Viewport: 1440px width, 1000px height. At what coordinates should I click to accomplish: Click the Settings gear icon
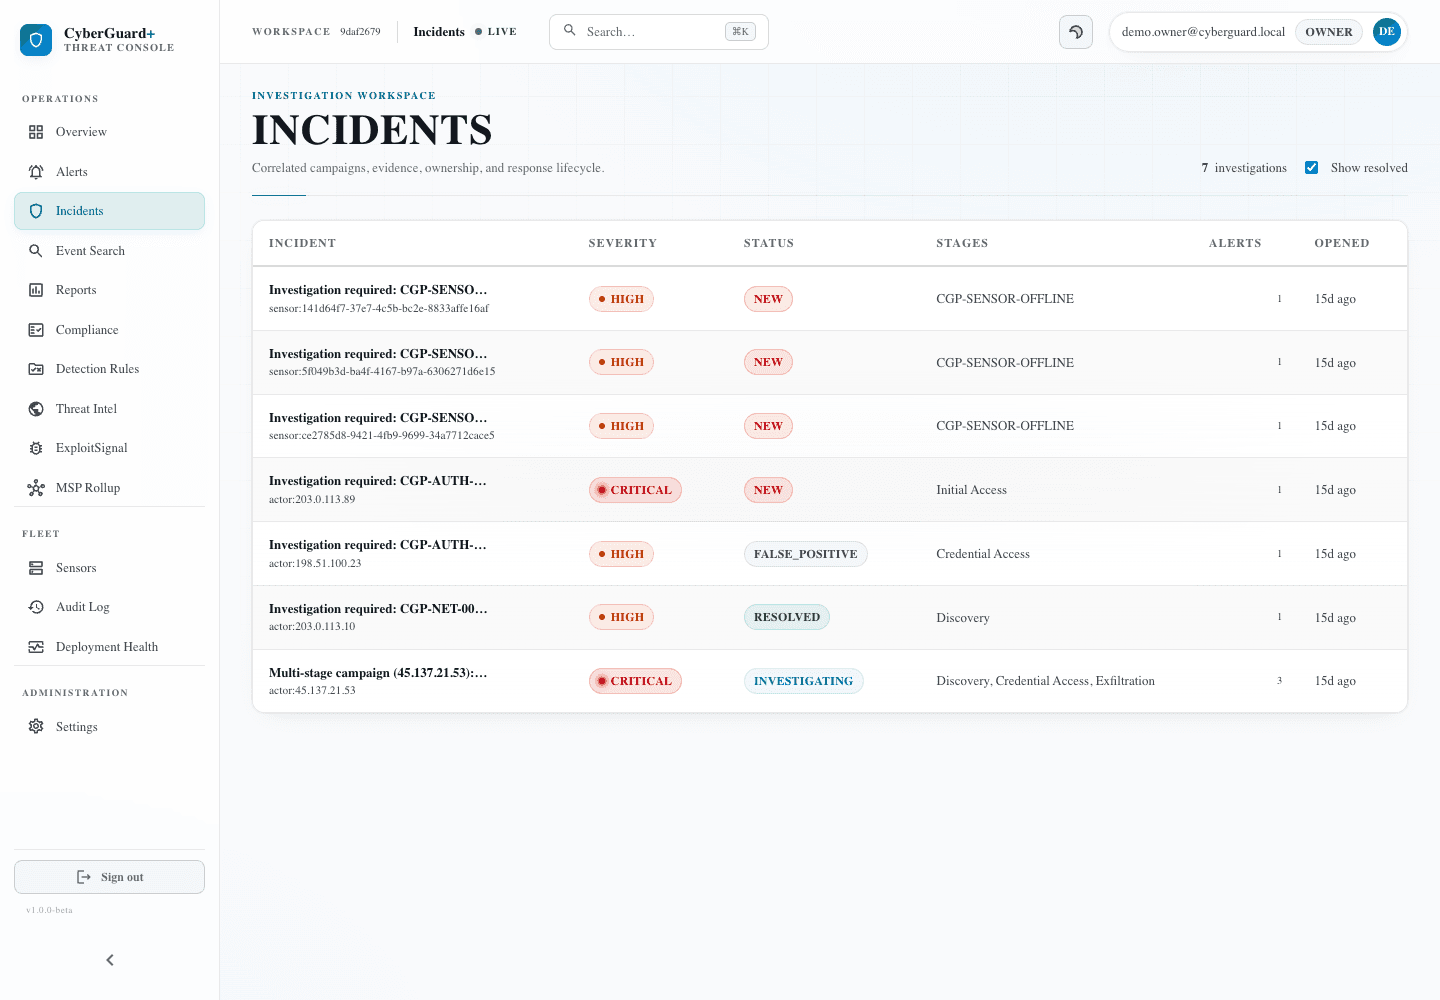tap(36, 727)
